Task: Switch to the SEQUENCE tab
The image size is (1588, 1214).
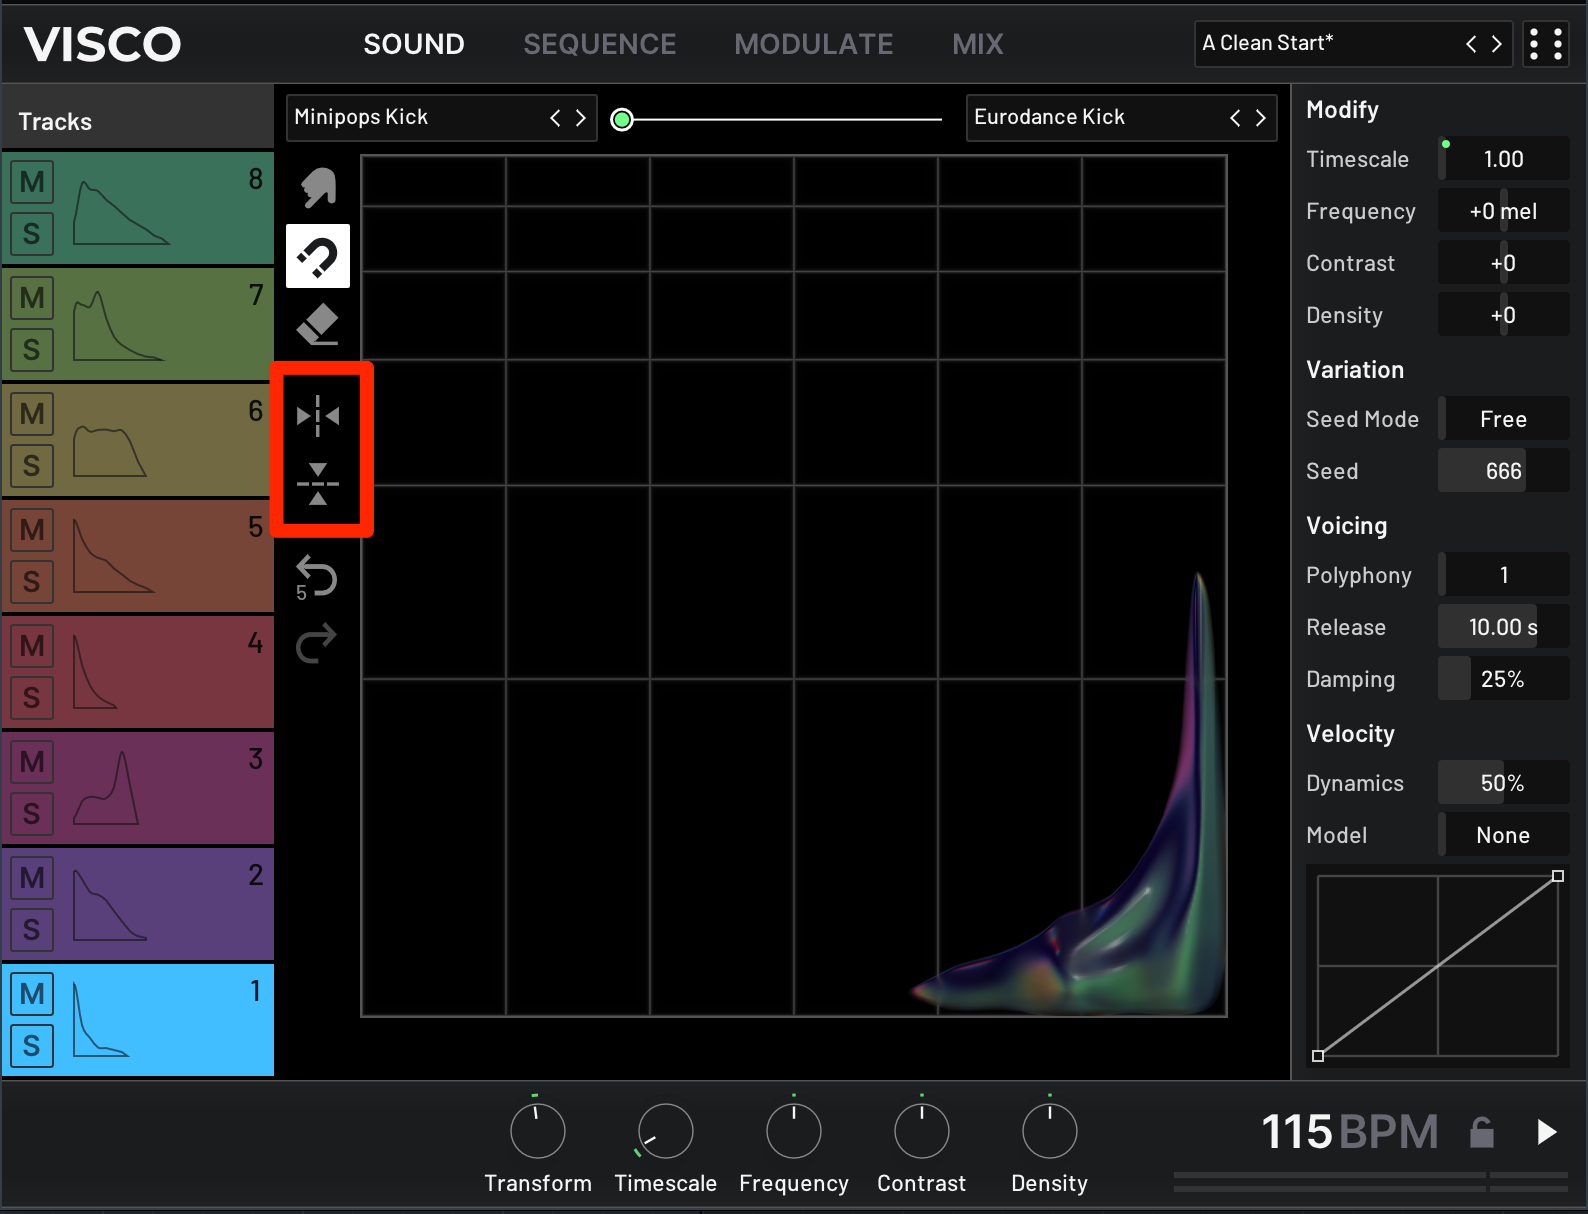Action: [x=600, y=44]
